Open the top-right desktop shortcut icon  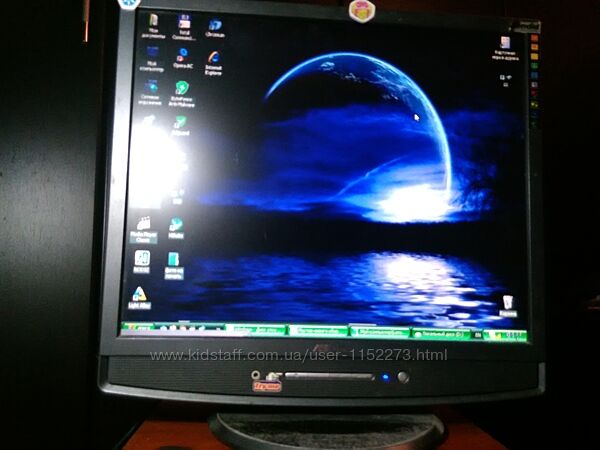pyautogui.click(x=505, y=43)
